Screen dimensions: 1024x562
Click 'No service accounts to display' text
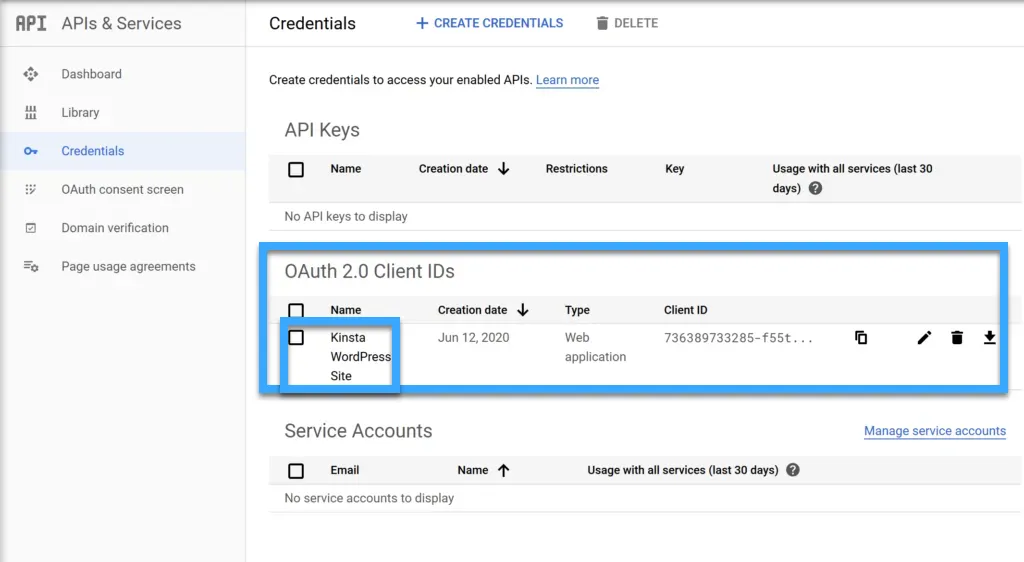pyautogui.click(x=369, y=498)
